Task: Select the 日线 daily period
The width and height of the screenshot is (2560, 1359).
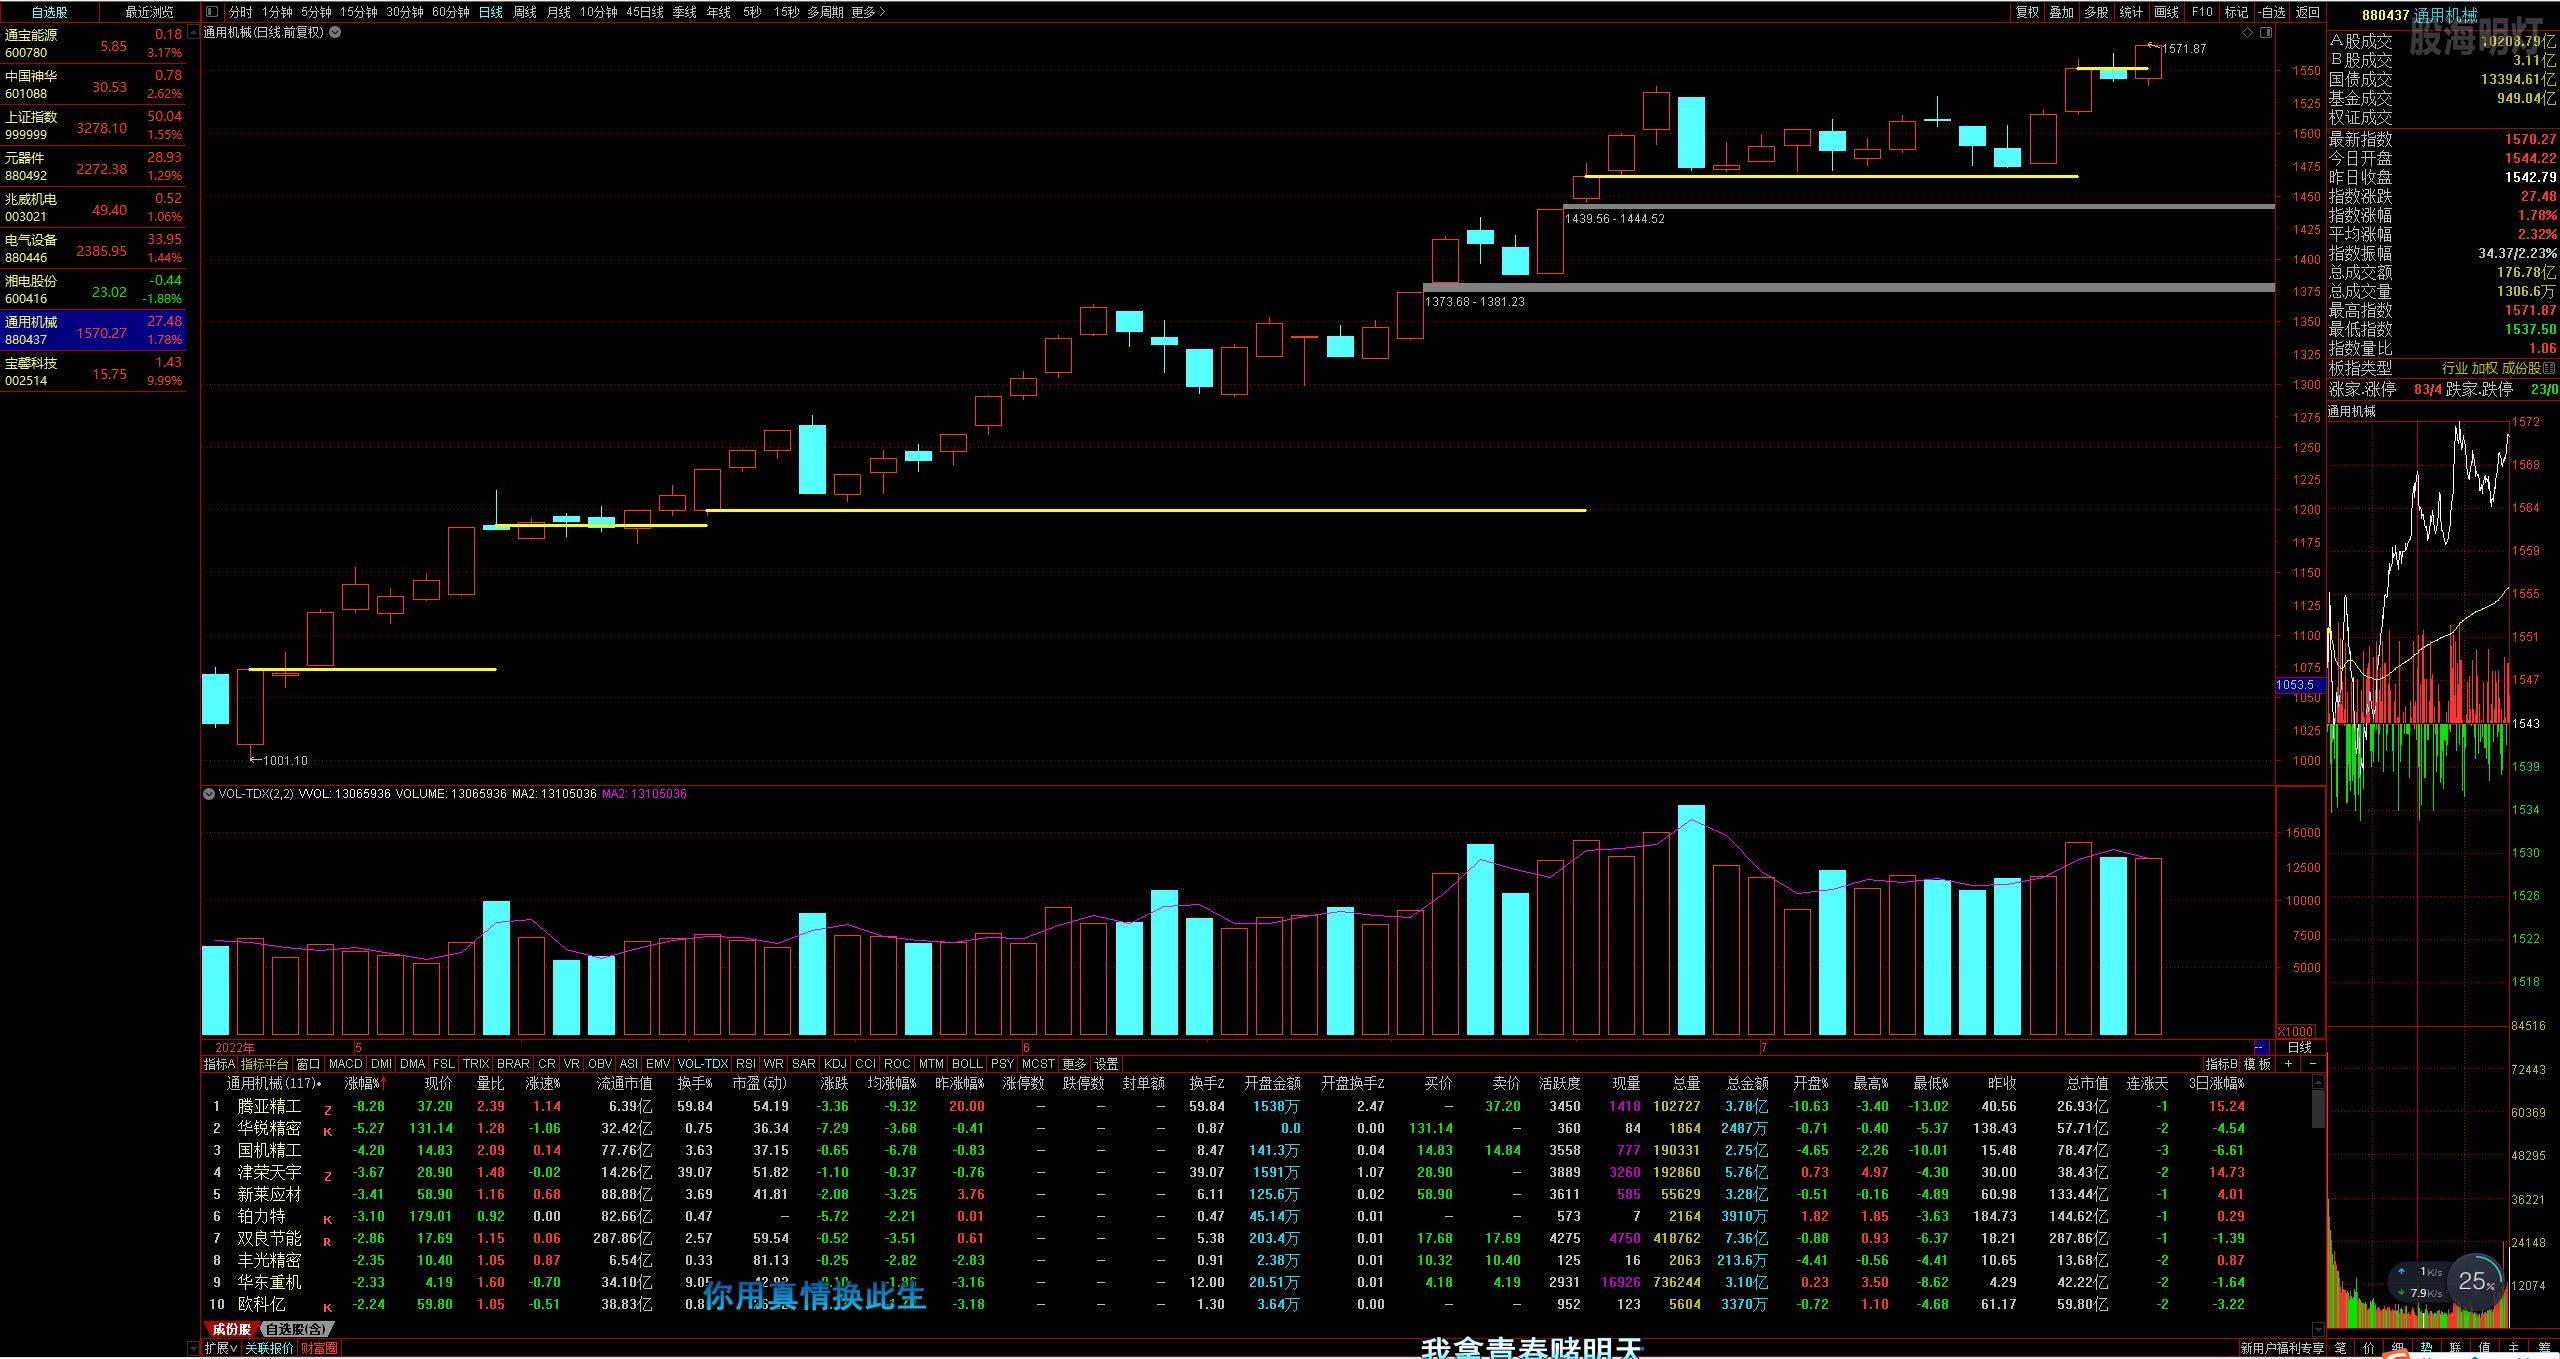Action: pos(490,12)
